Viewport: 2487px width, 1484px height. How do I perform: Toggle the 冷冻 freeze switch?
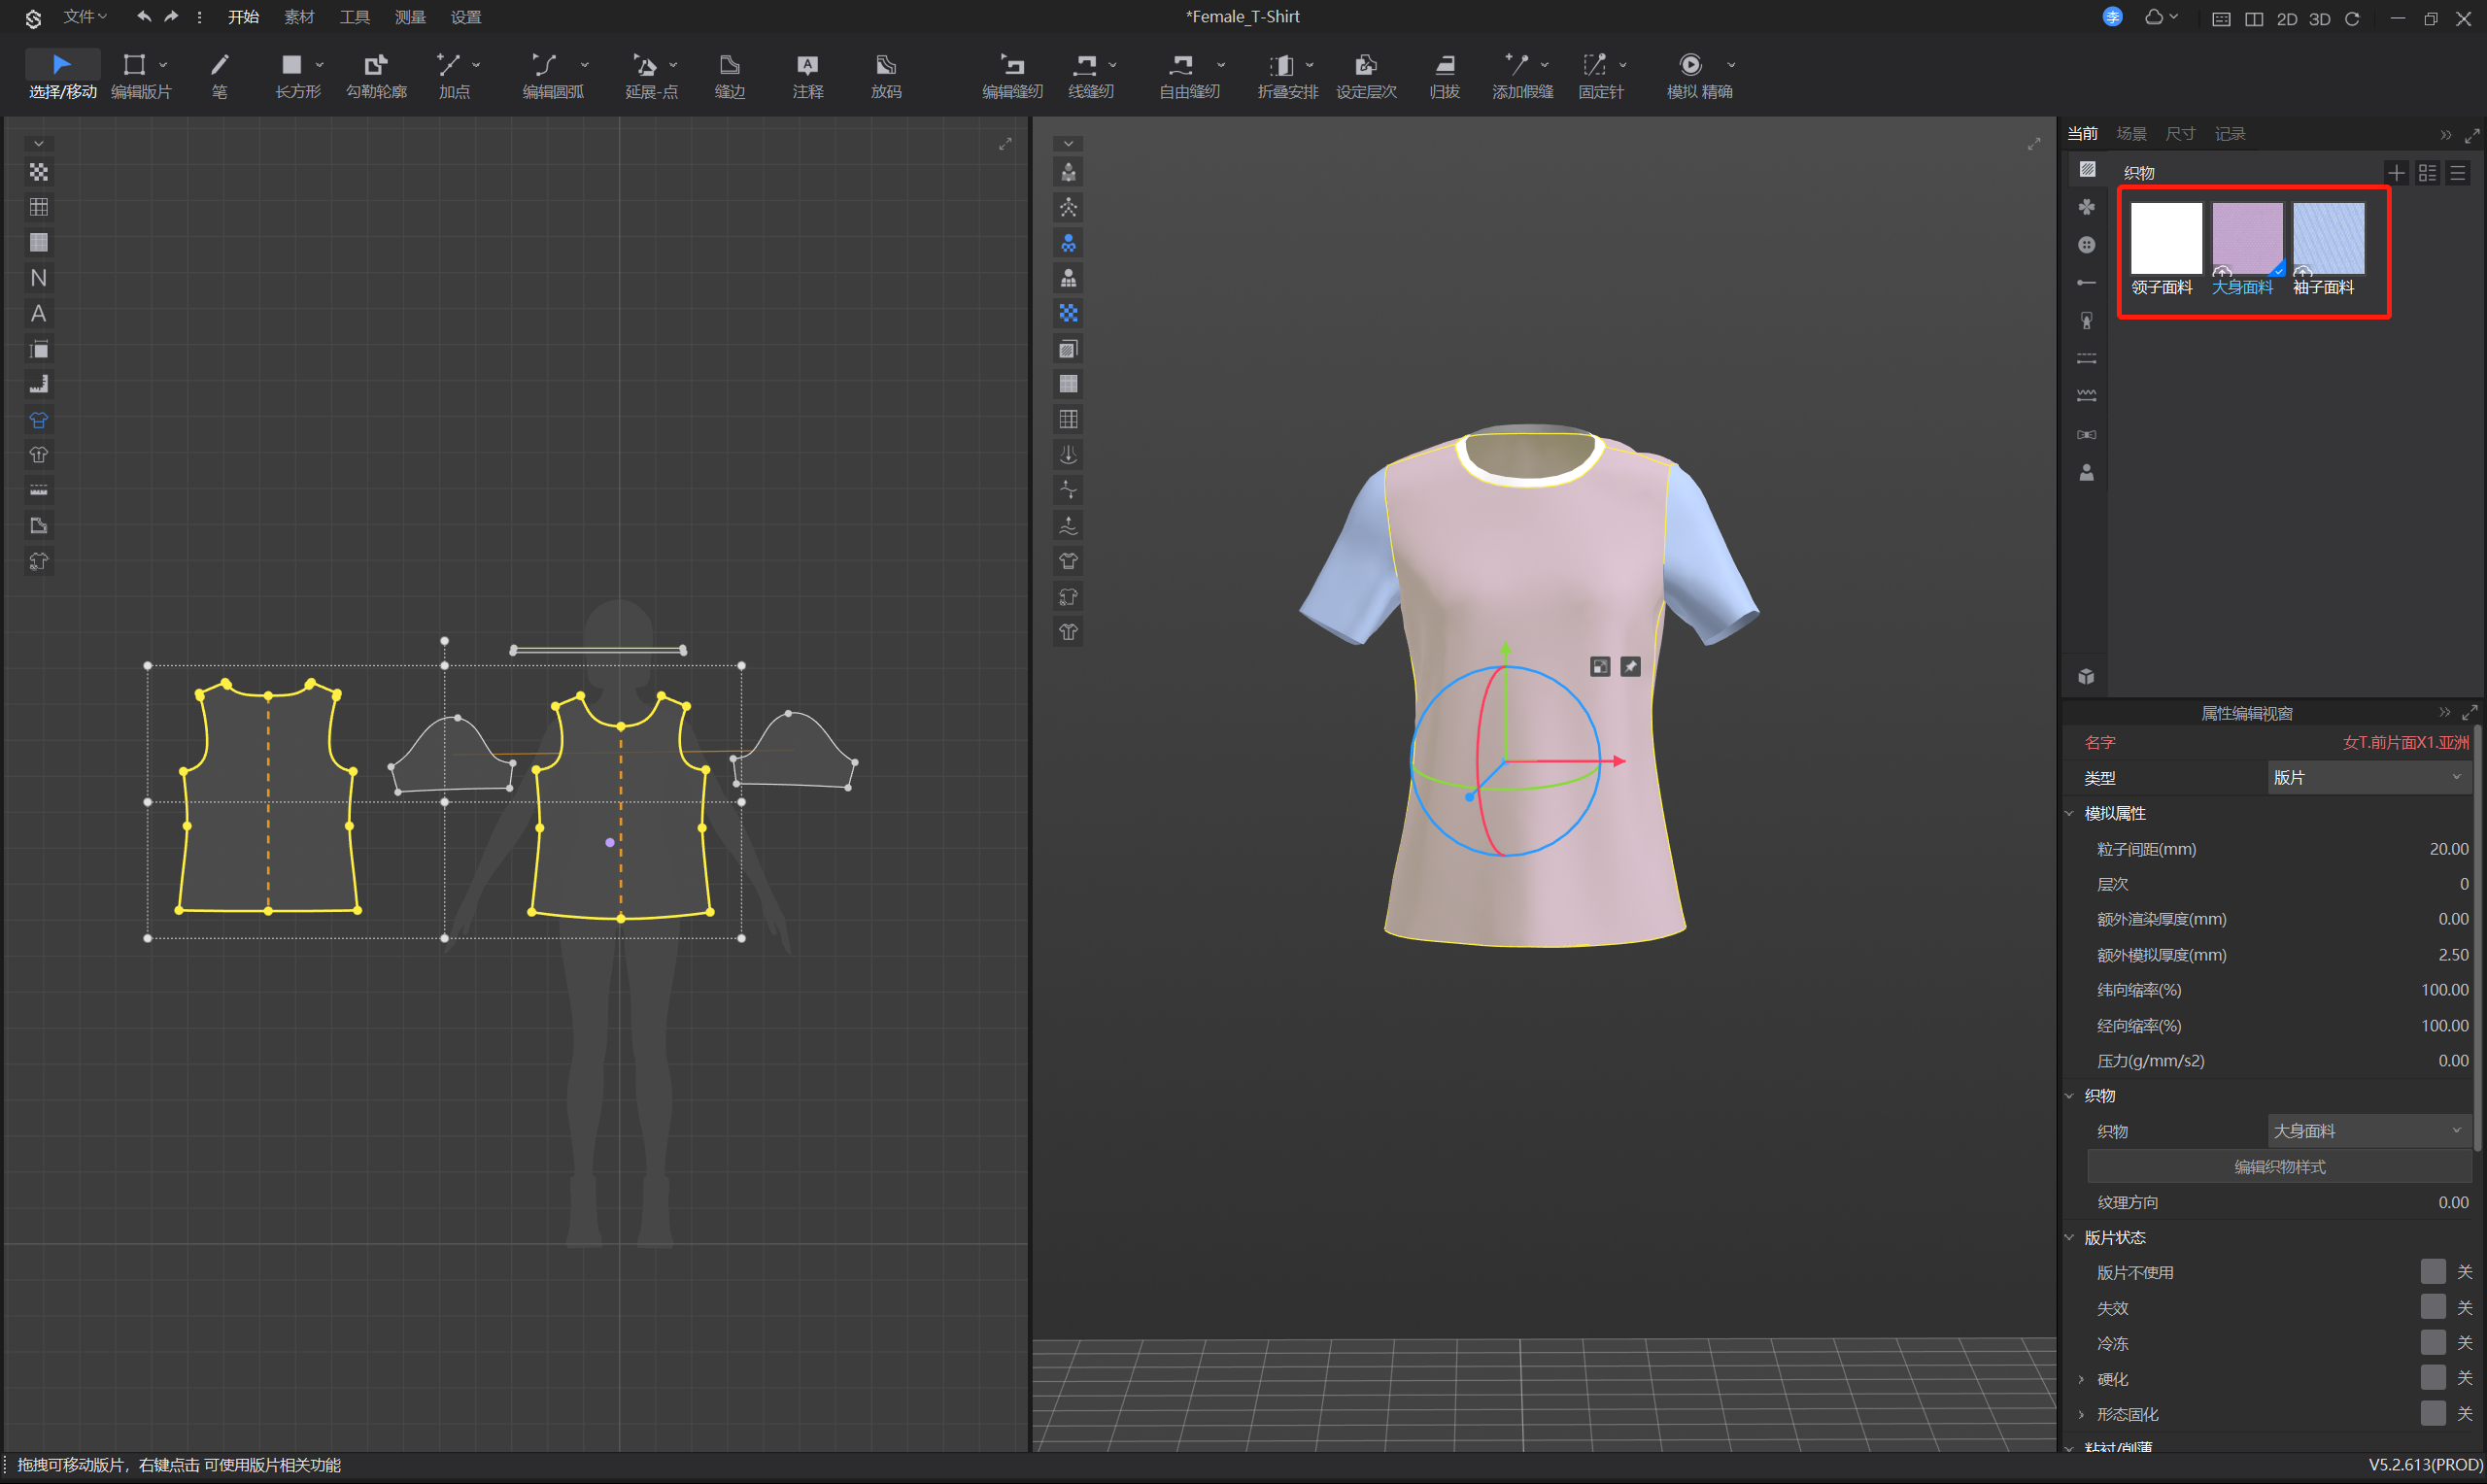click(2432, 1343)
